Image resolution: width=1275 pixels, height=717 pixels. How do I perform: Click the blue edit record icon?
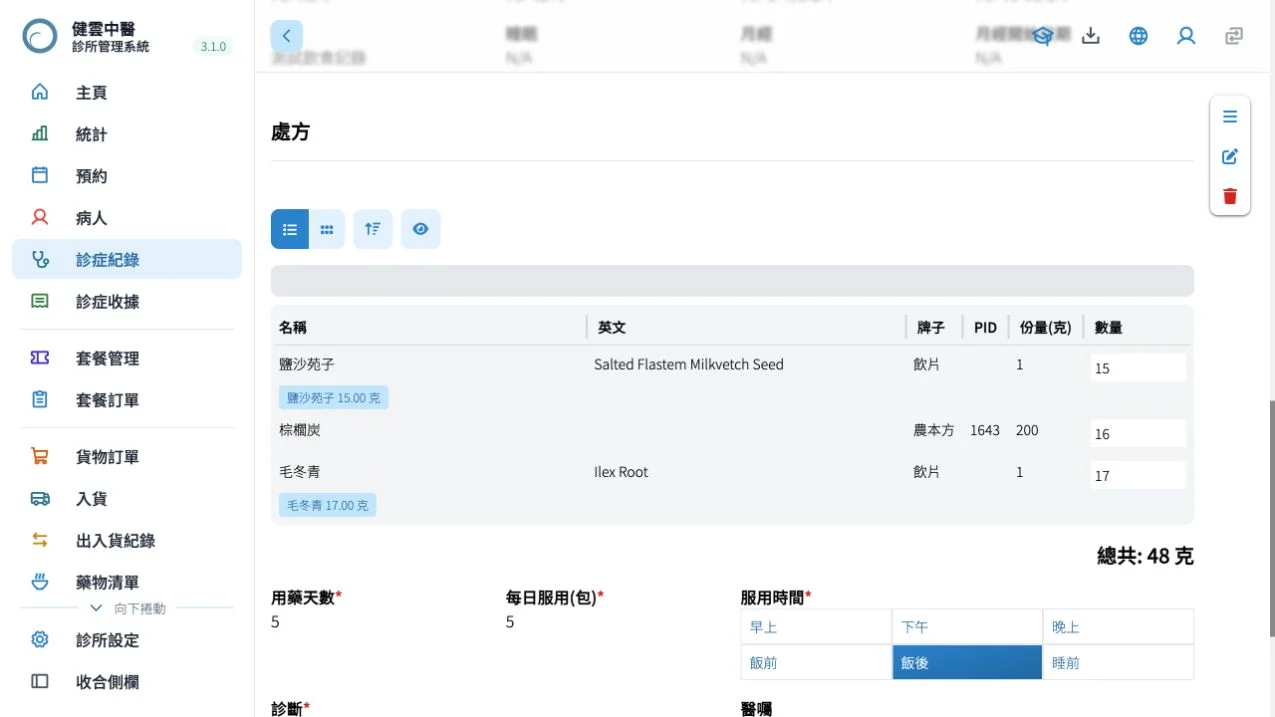point(1230,157)
